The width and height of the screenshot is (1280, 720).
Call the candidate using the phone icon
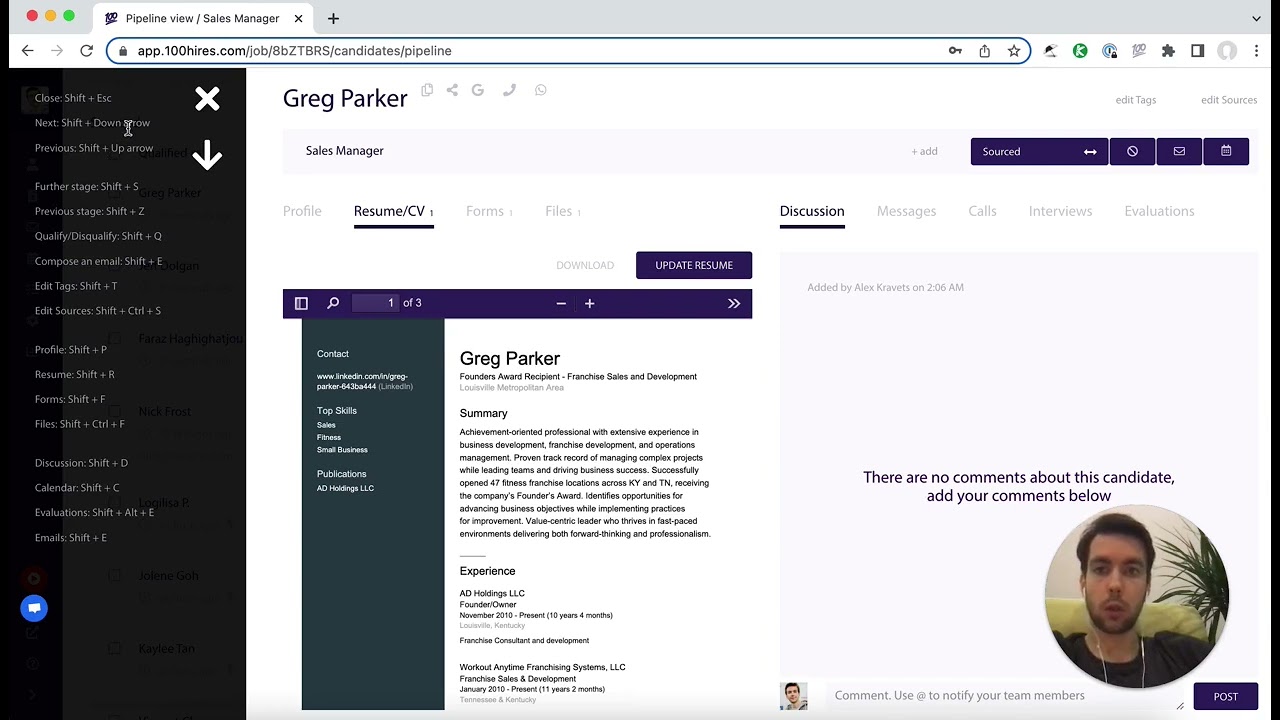point(509,90)
